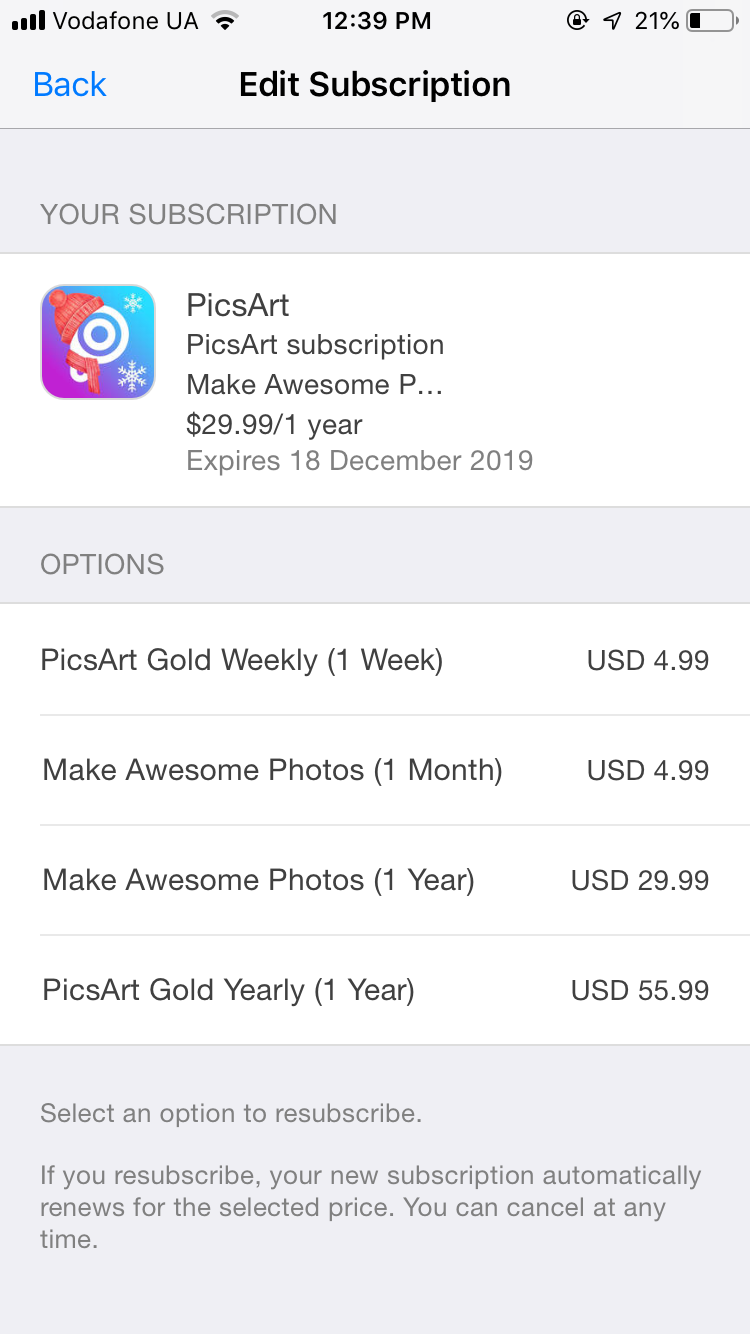This screenshot has width=750, height=1334.
Task: Tap the $29.99/1 year current price
Action: pyautogui.click(x=274, y=425)
